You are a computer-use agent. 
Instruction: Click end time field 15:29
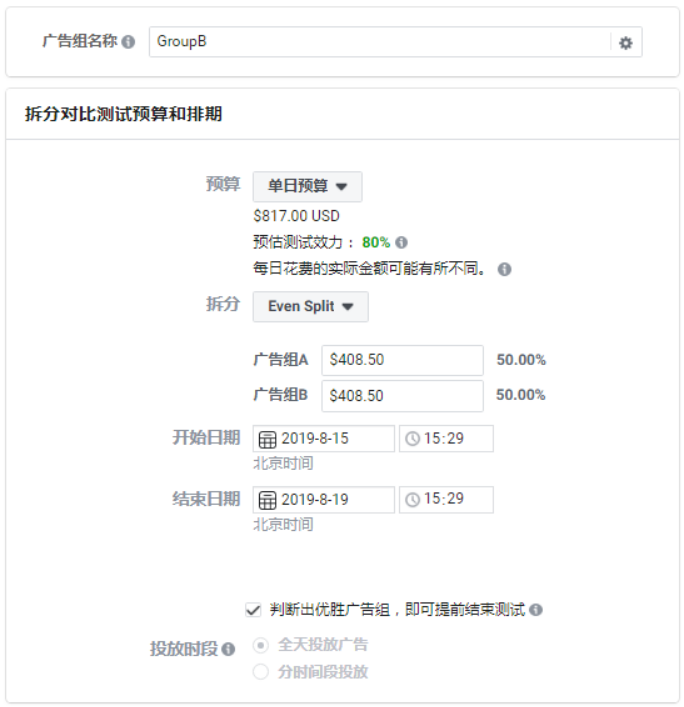(x=446, y=500)
